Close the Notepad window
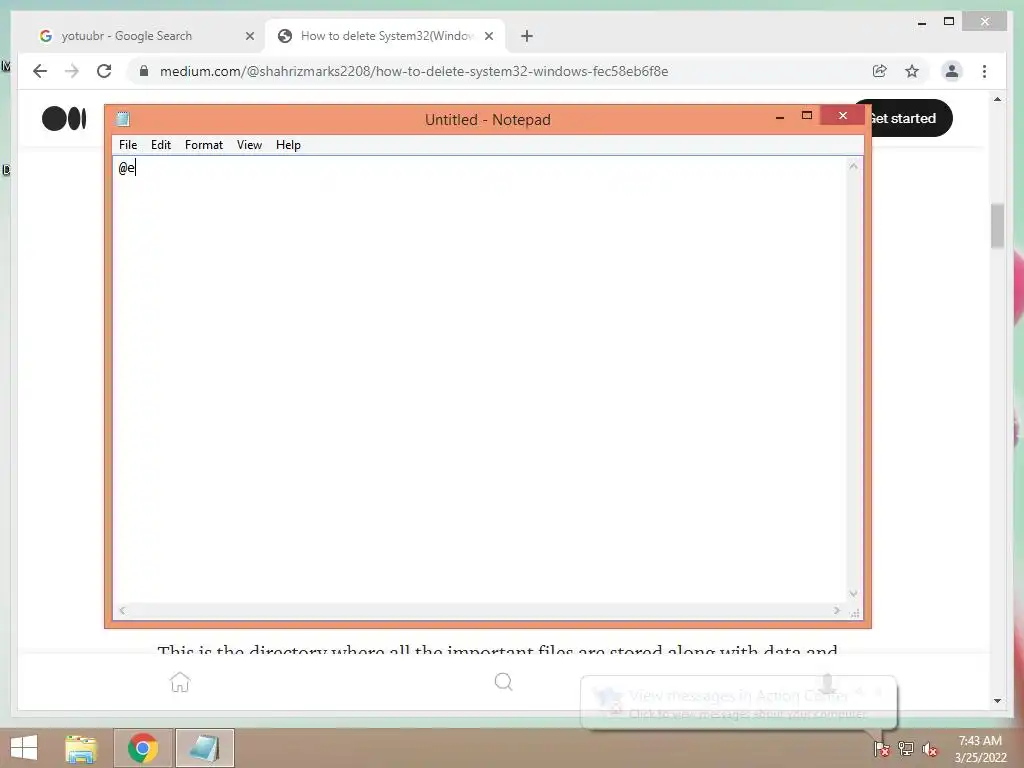The width and height of the screenshot is (1024, 768). (842, 116)
